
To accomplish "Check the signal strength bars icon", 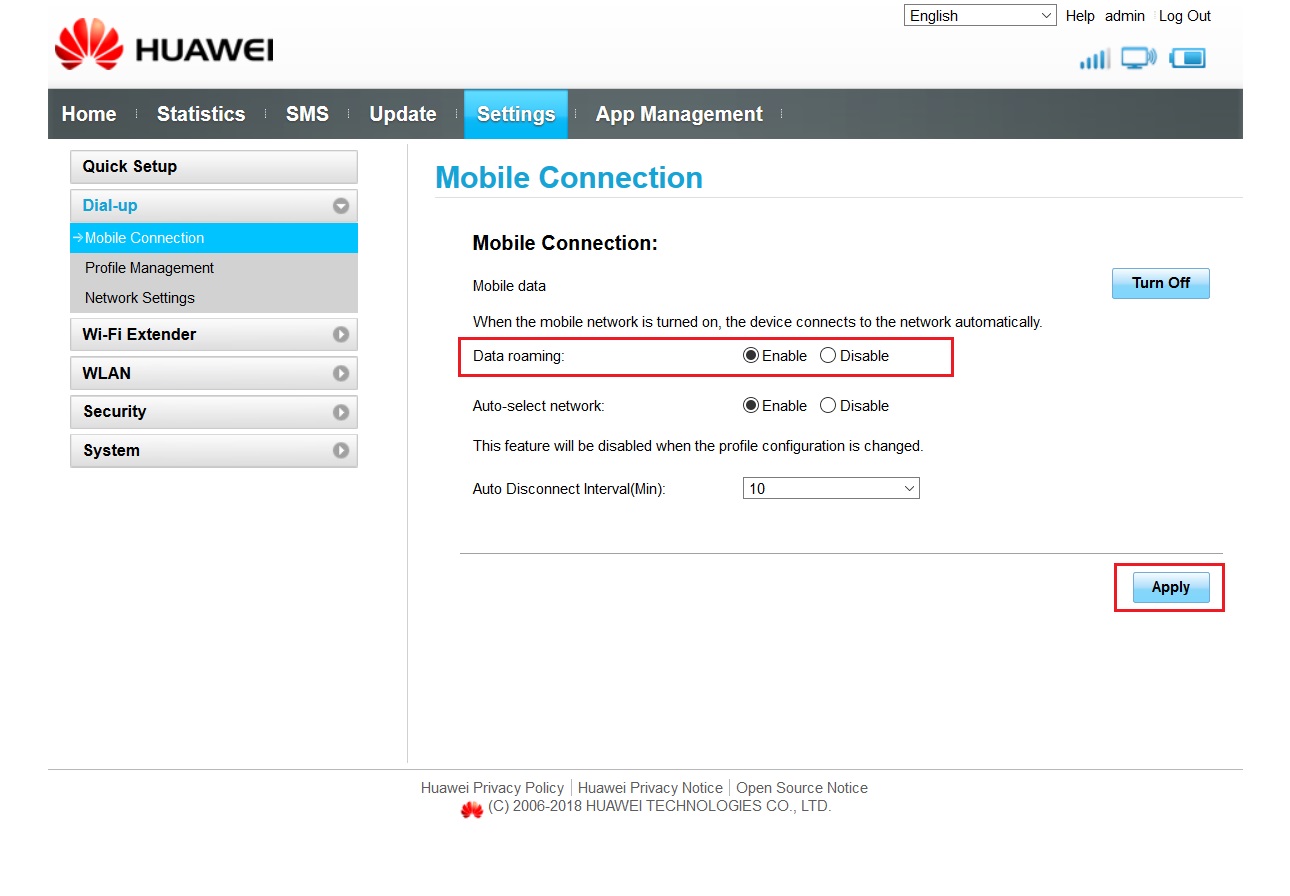I will pyautogui.click(x=1094, y=59).
